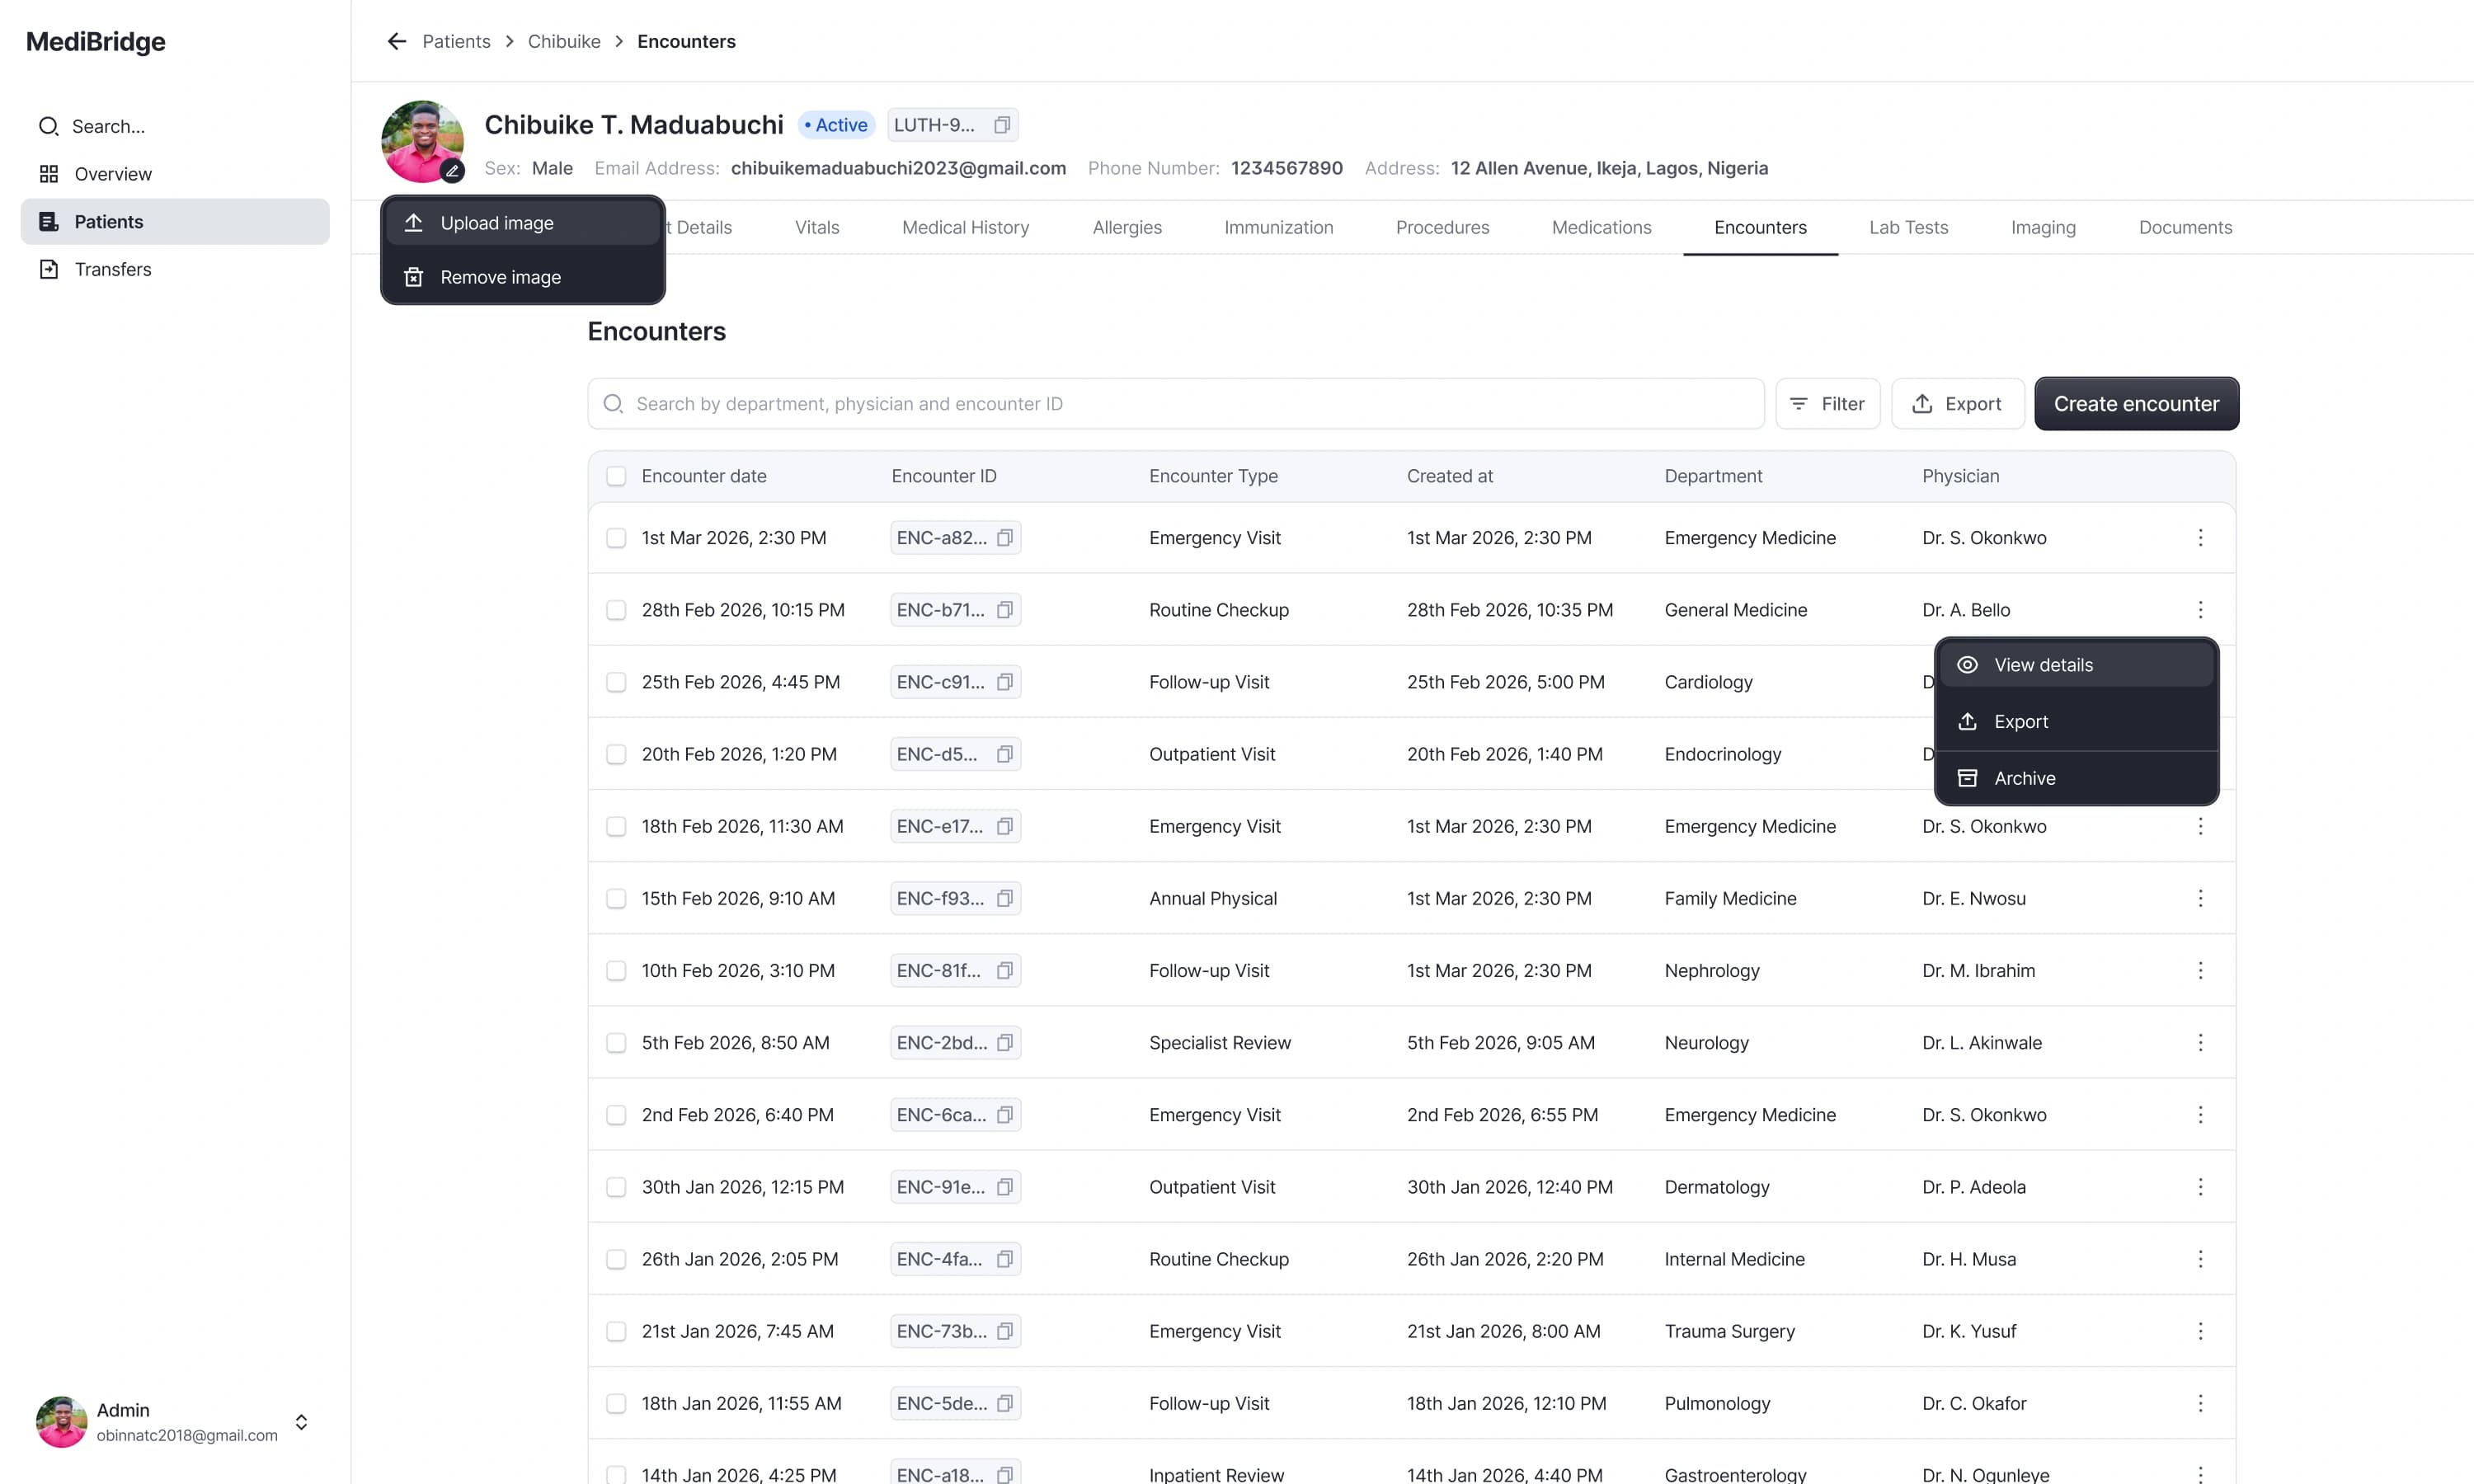2474x1484 pixels.
Task: Copy the LUTH patient ID
Action: pyautogui.click(x=1002, y=125)
